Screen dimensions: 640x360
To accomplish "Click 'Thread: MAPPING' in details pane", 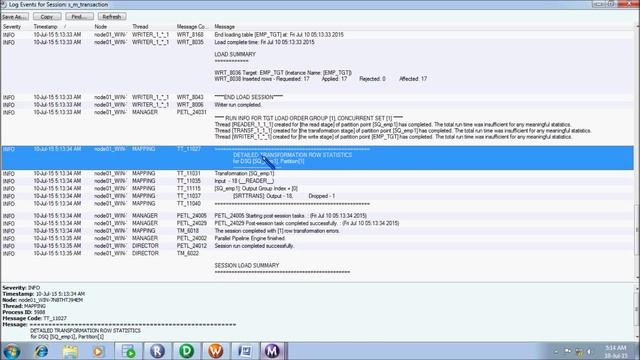I will [24, 306].
